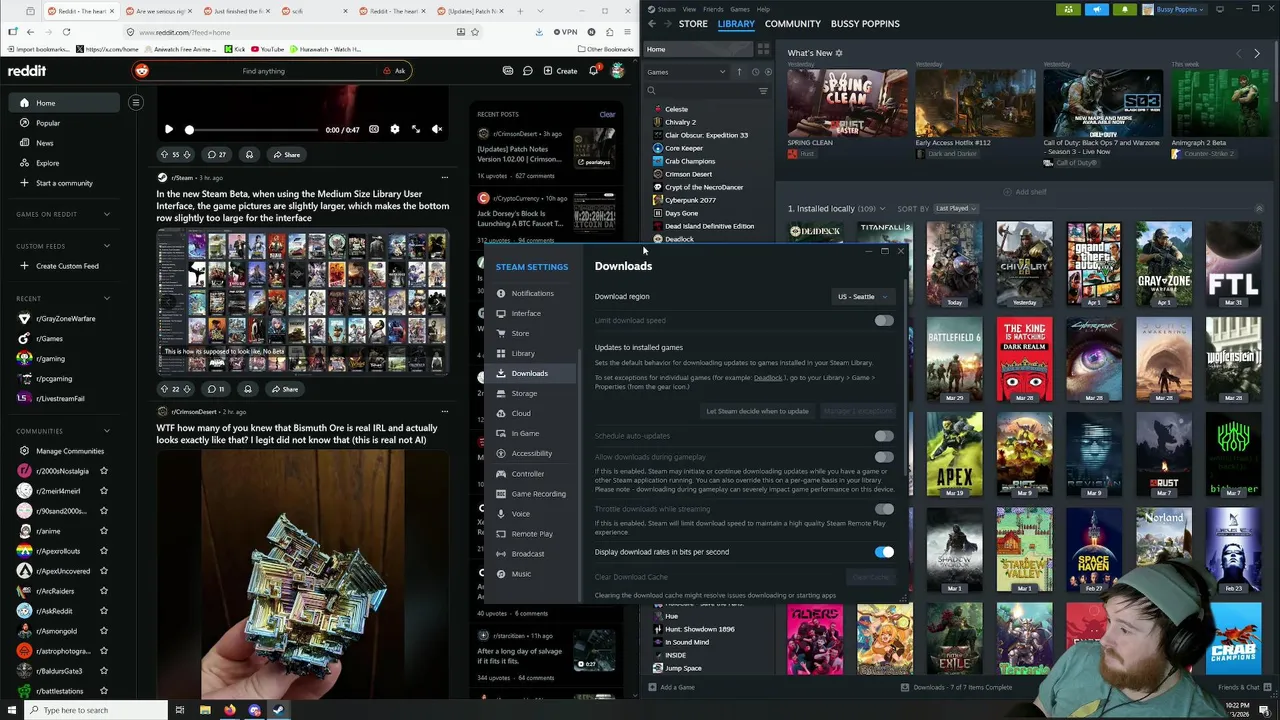This screenshot has width=1280, height=720.
Task: Toggle Reddit video closed captions button
Action: click(374, 129)
